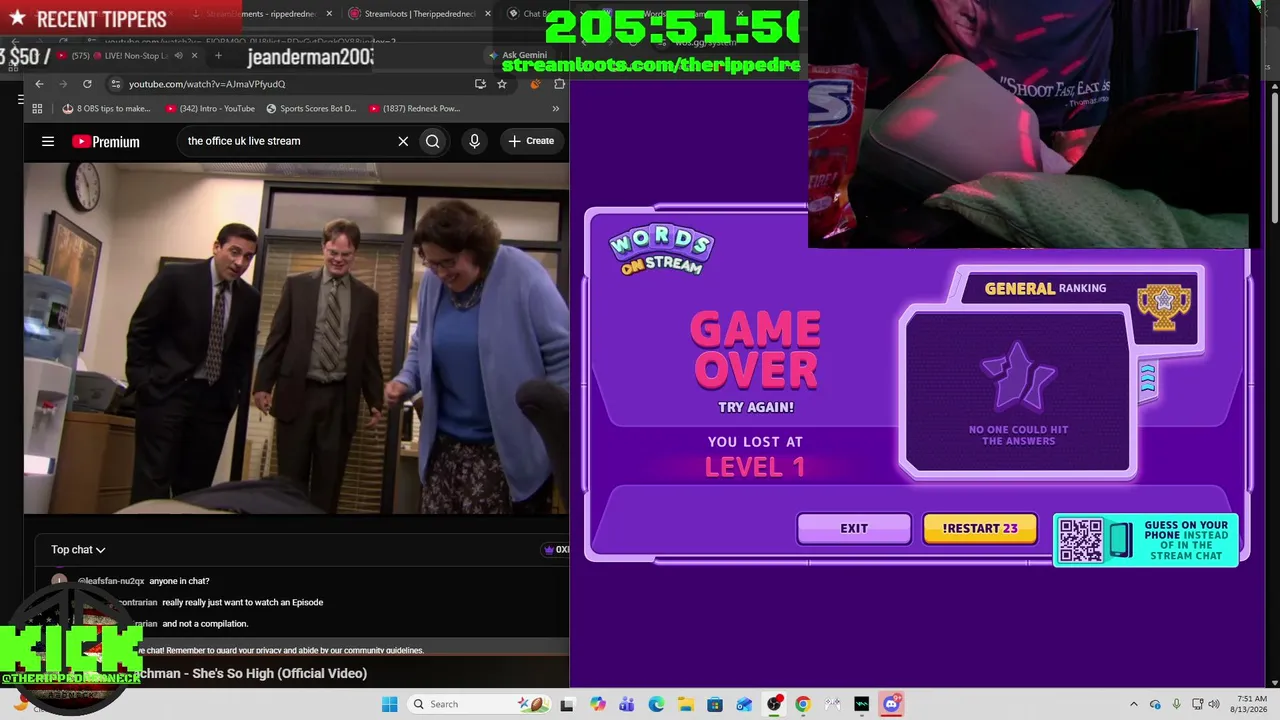Open the YouTube Create button
The image size is (1280, 720).
click(x=530, y=141)
